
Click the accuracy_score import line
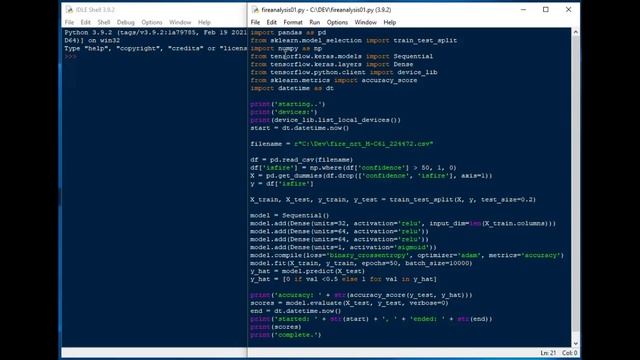[x=334, y=80]
